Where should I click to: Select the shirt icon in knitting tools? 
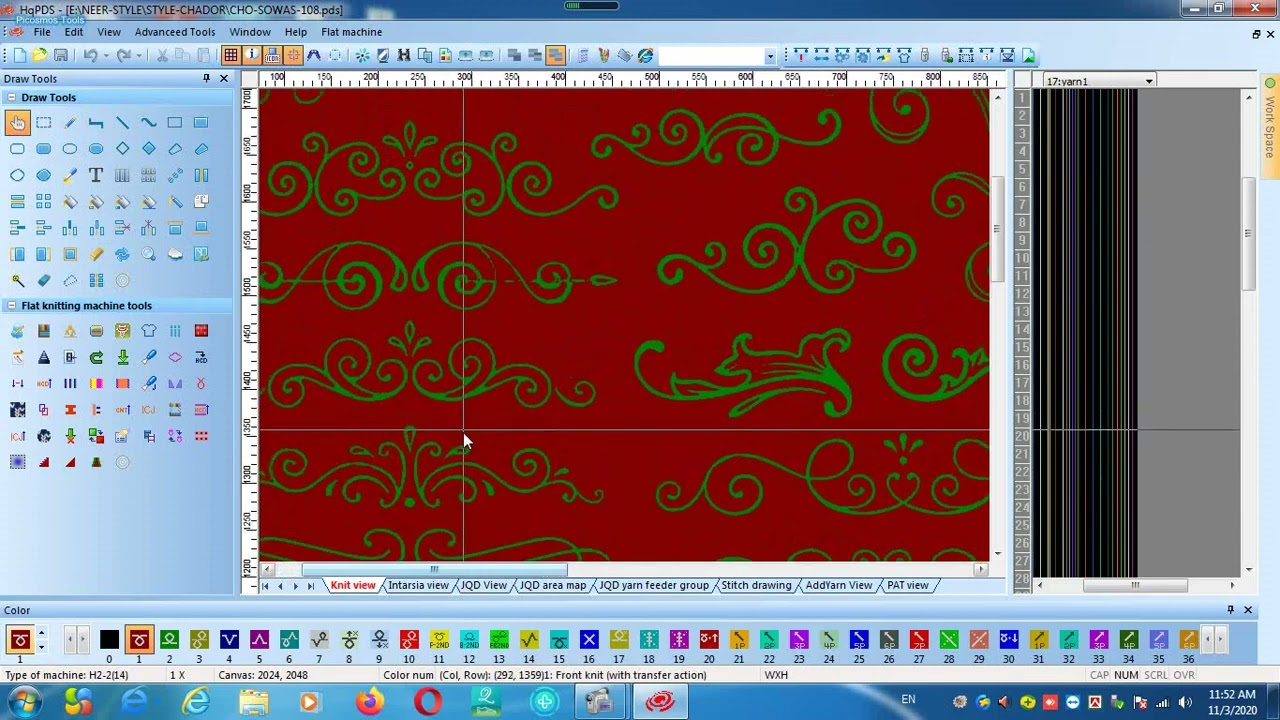pyautogui.click(x=149, y=331)
